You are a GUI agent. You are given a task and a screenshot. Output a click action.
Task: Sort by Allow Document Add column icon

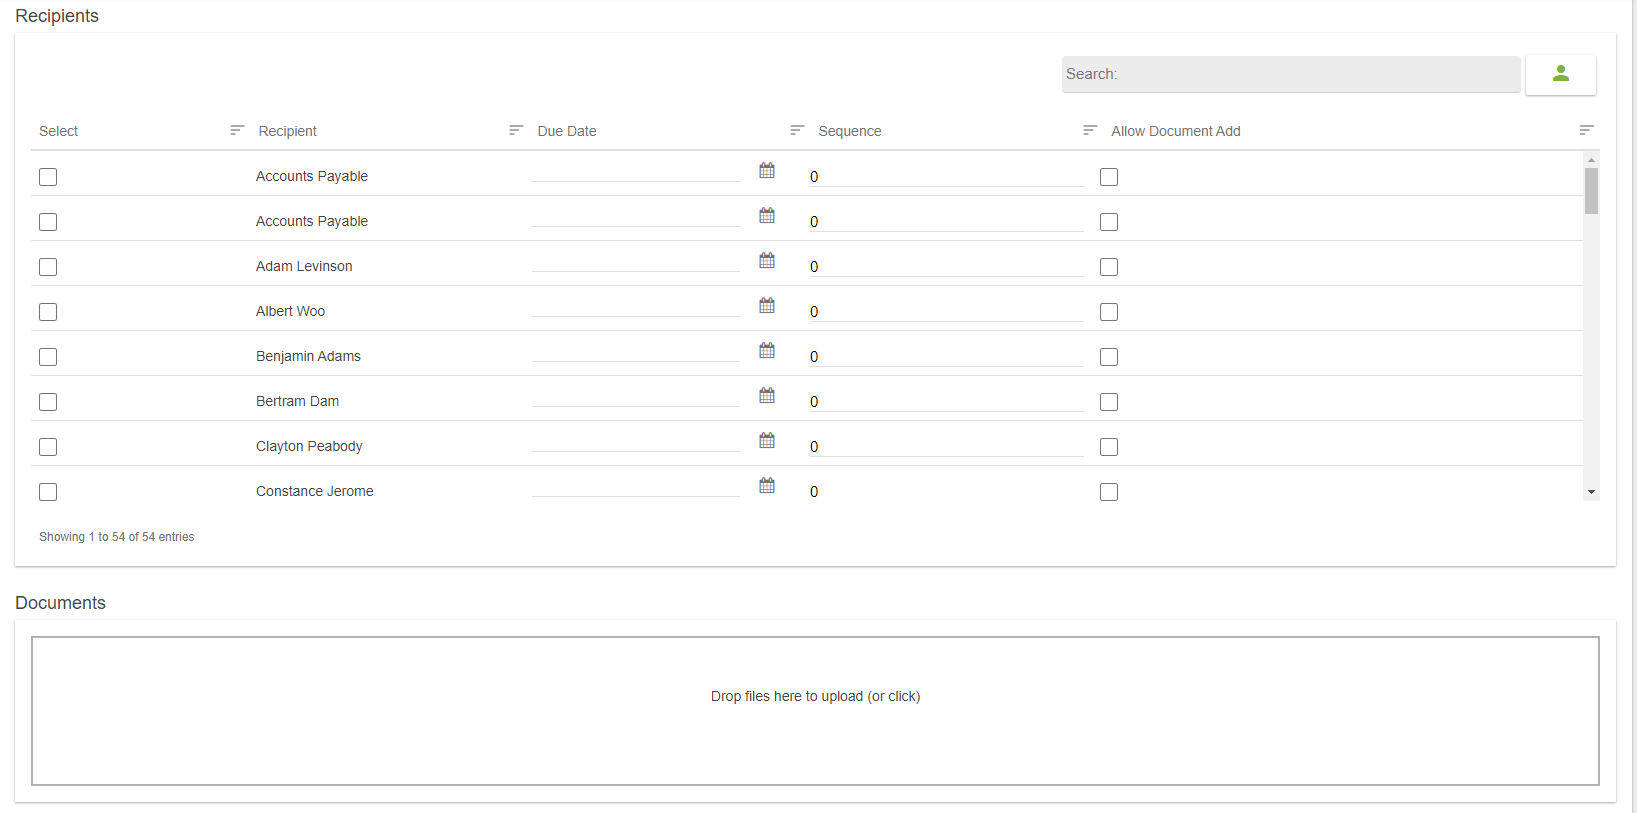coord(1586,130)
